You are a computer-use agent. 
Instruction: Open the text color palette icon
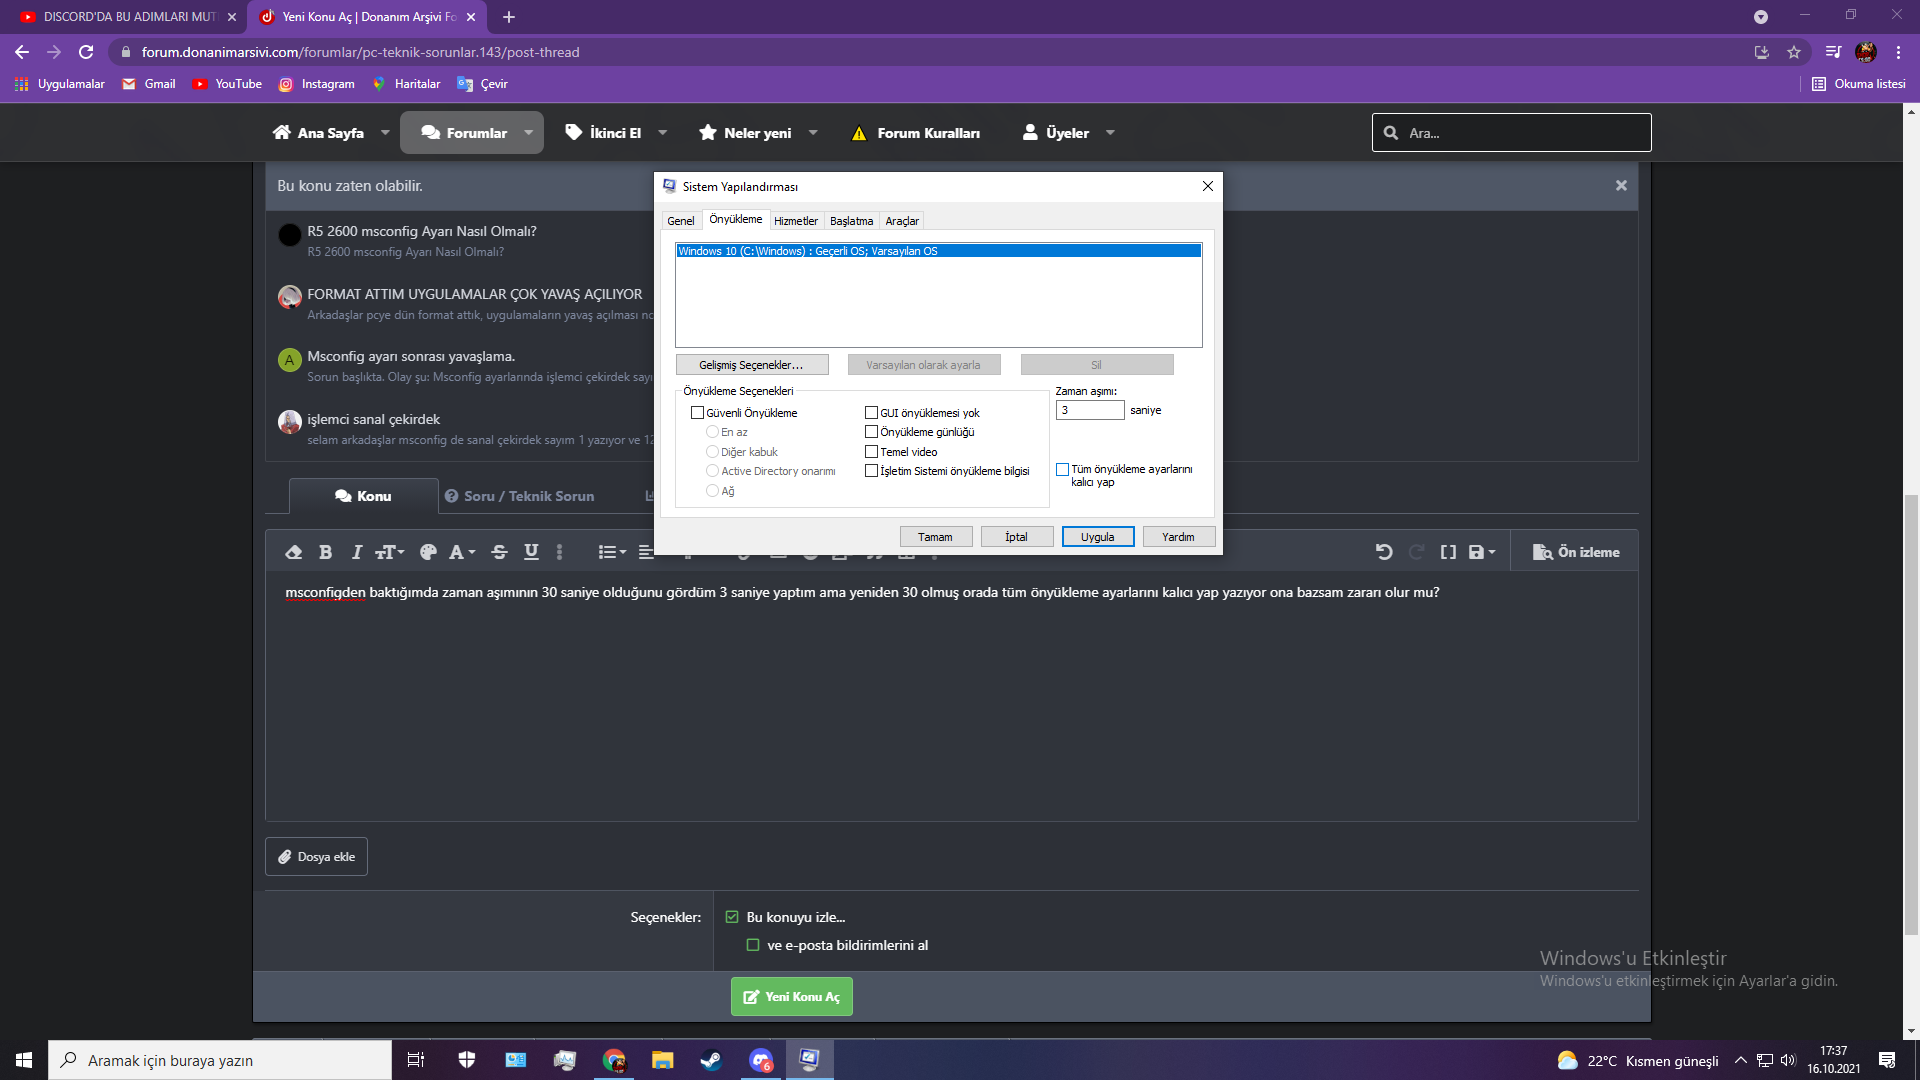tap(428, 552)
